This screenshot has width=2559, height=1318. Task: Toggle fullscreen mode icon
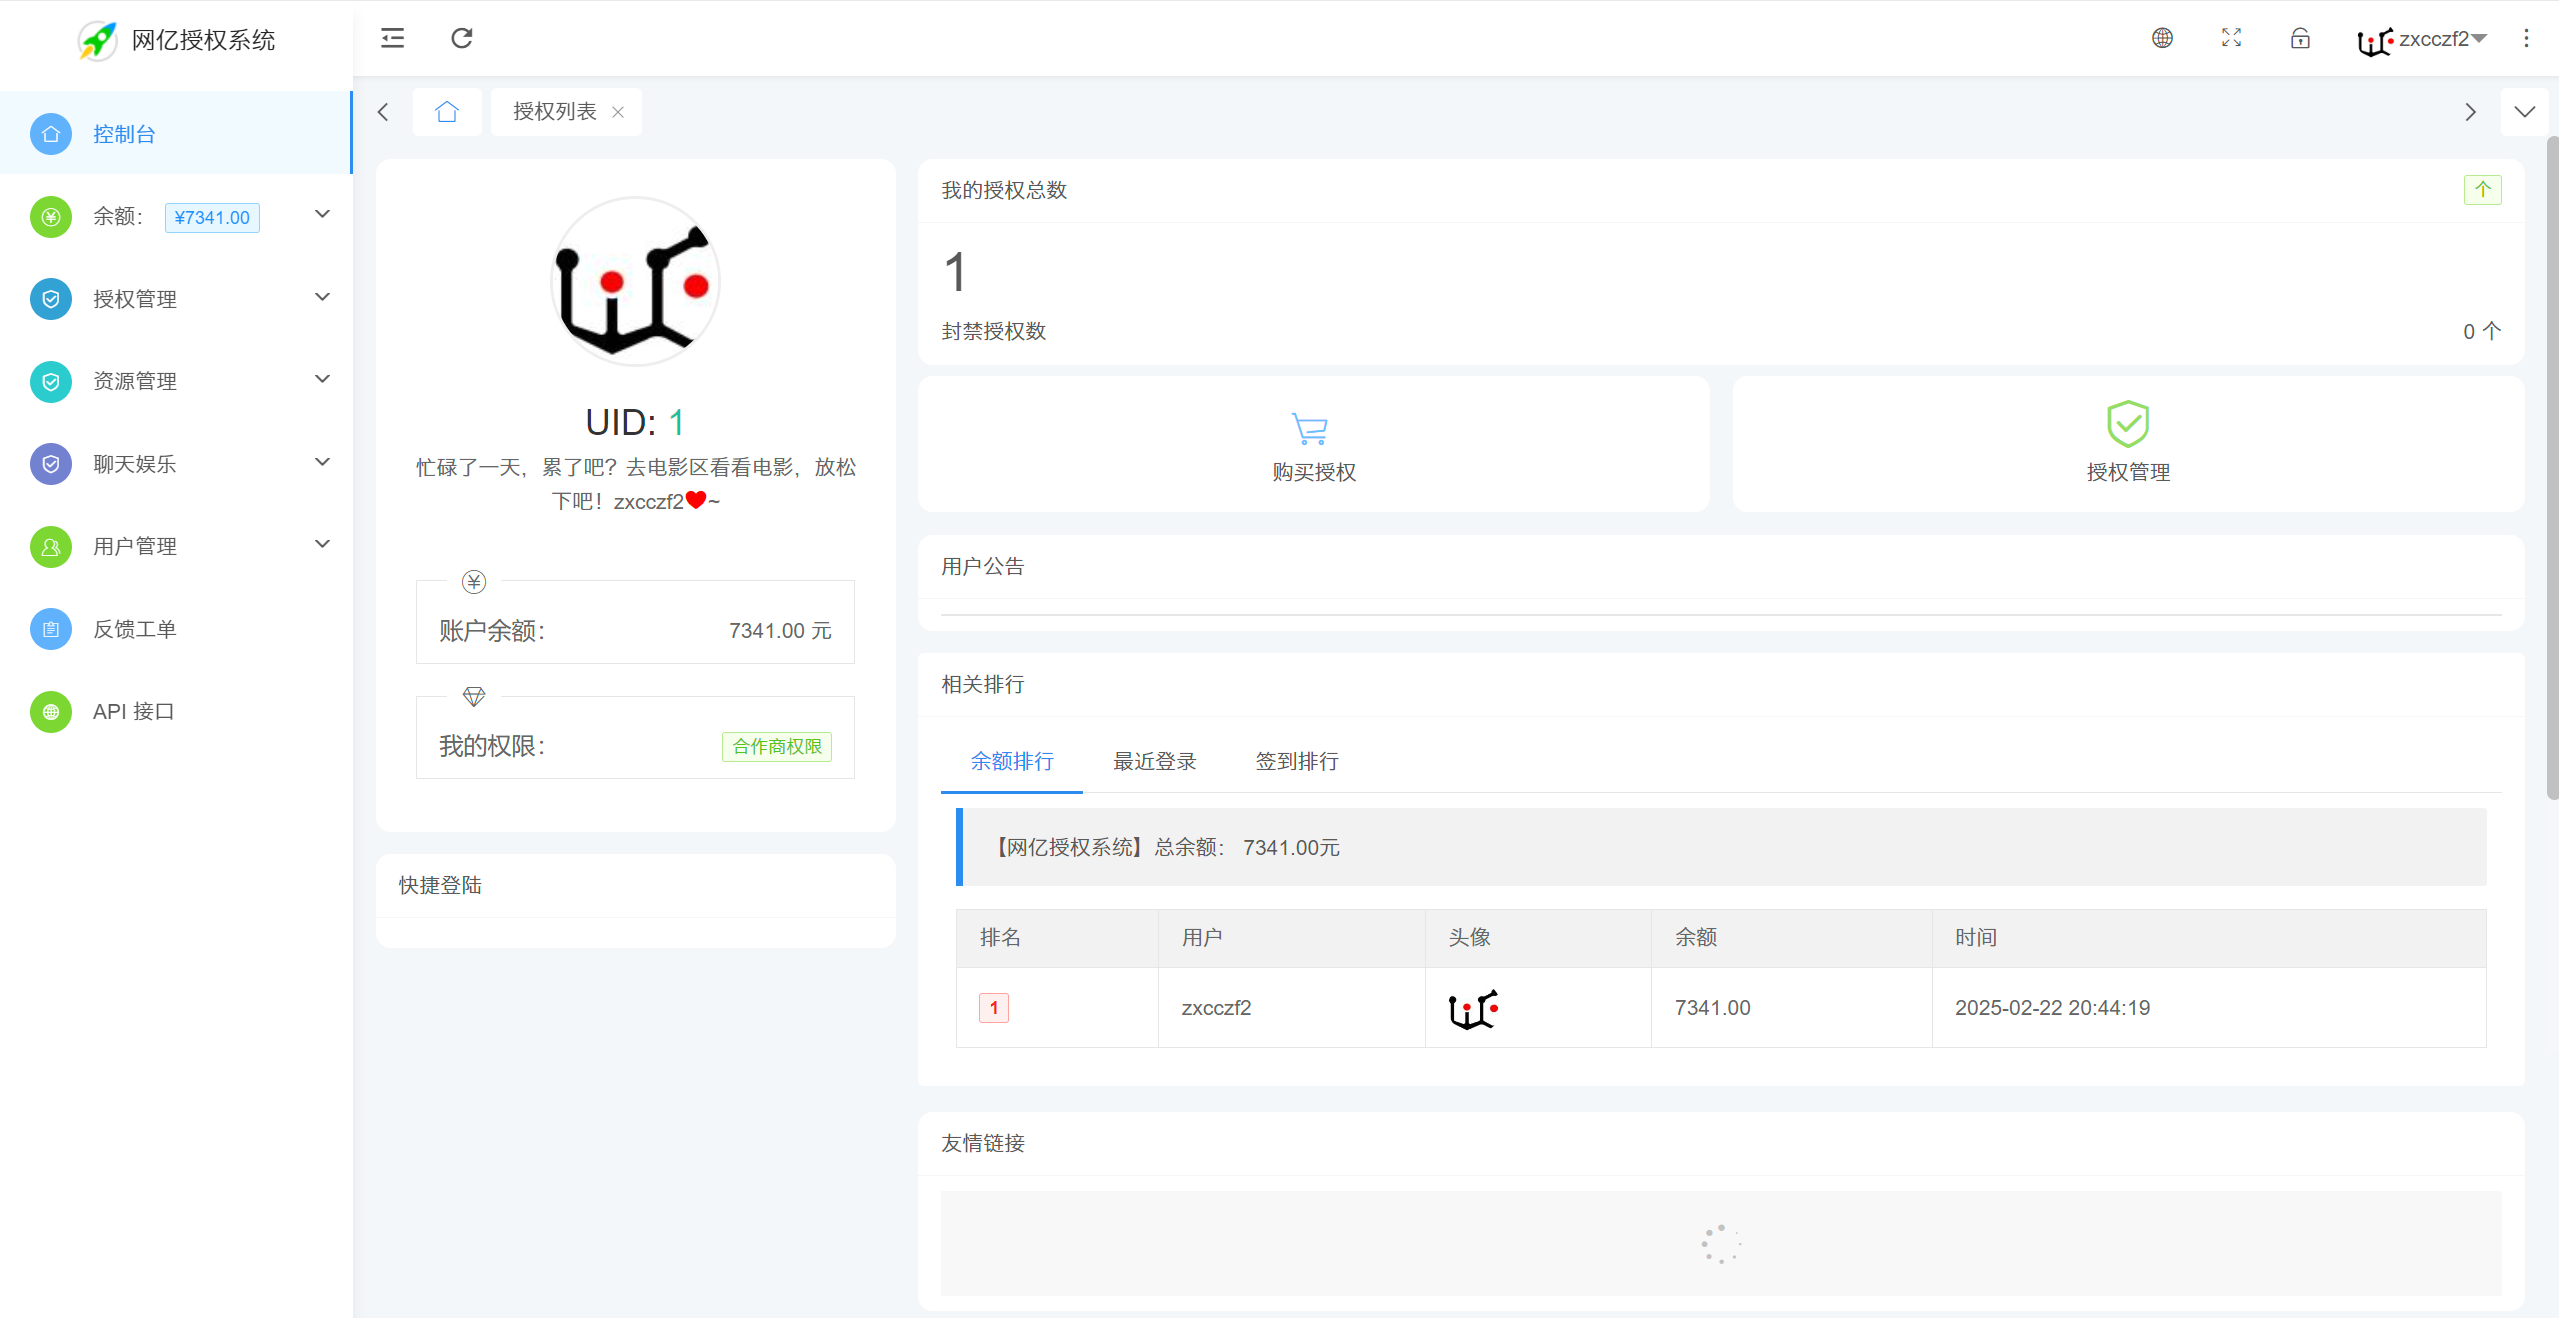click(2231, 38)
